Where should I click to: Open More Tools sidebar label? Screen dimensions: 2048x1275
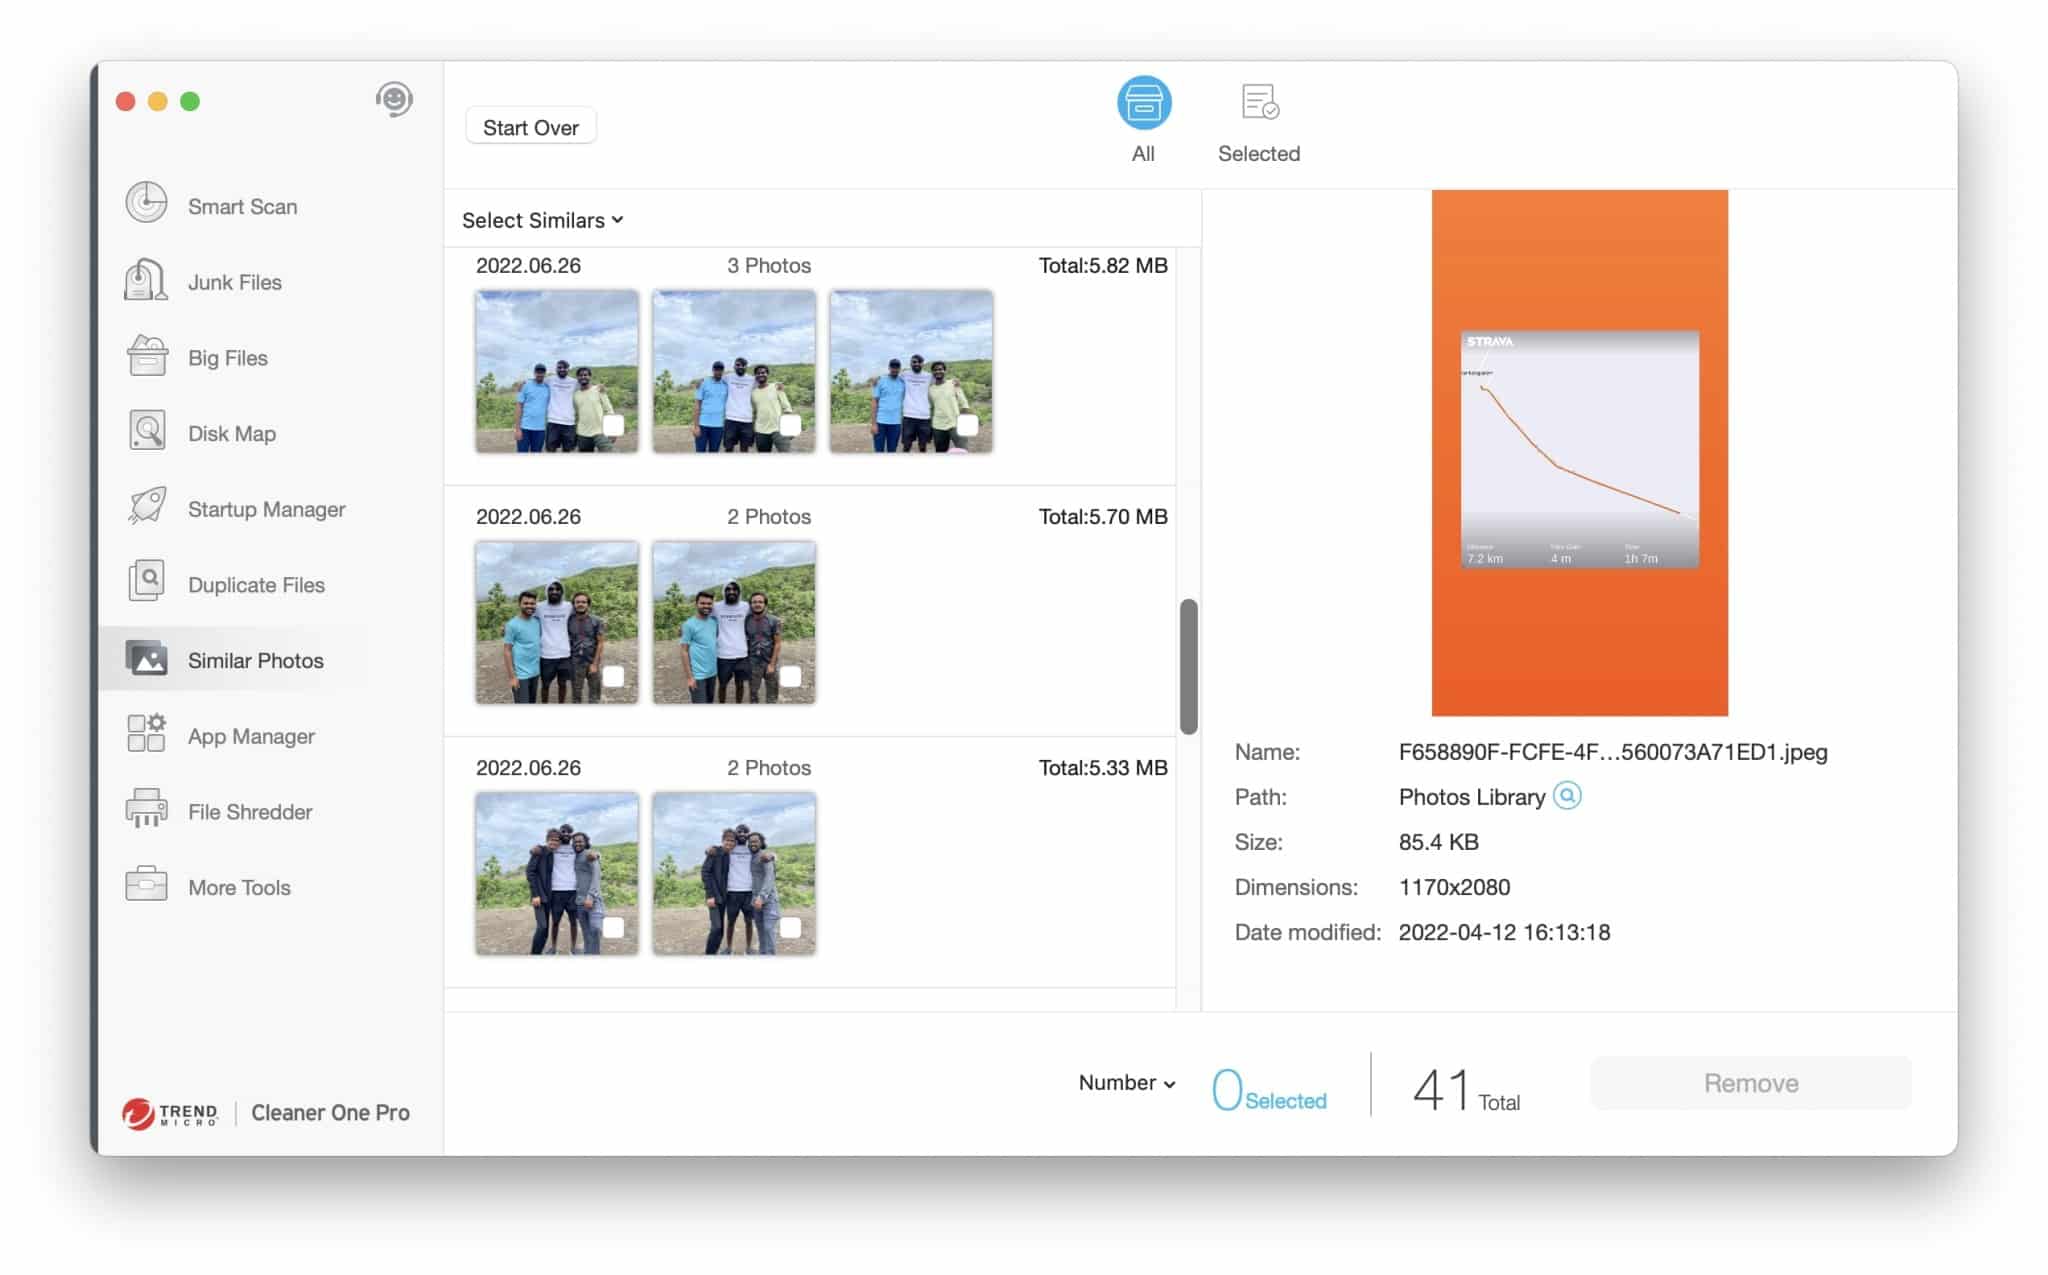[x=240, y=887]
